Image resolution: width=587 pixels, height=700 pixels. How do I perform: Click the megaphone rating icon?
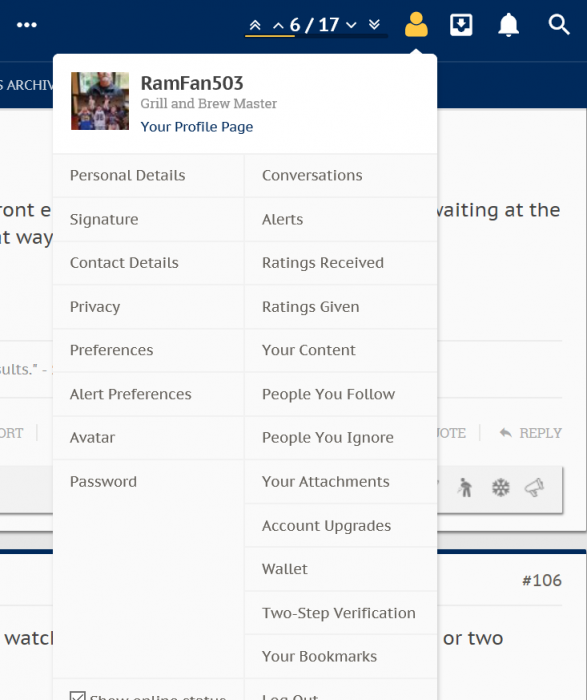point(534,488)
